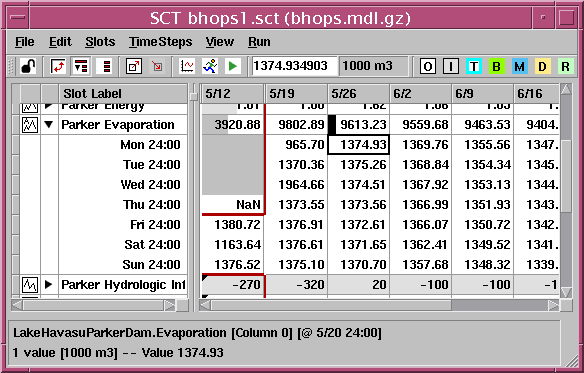Click the 1000 m3 units field
The width and height of the screenshot is (584, 373).
(x=374, y=66)
